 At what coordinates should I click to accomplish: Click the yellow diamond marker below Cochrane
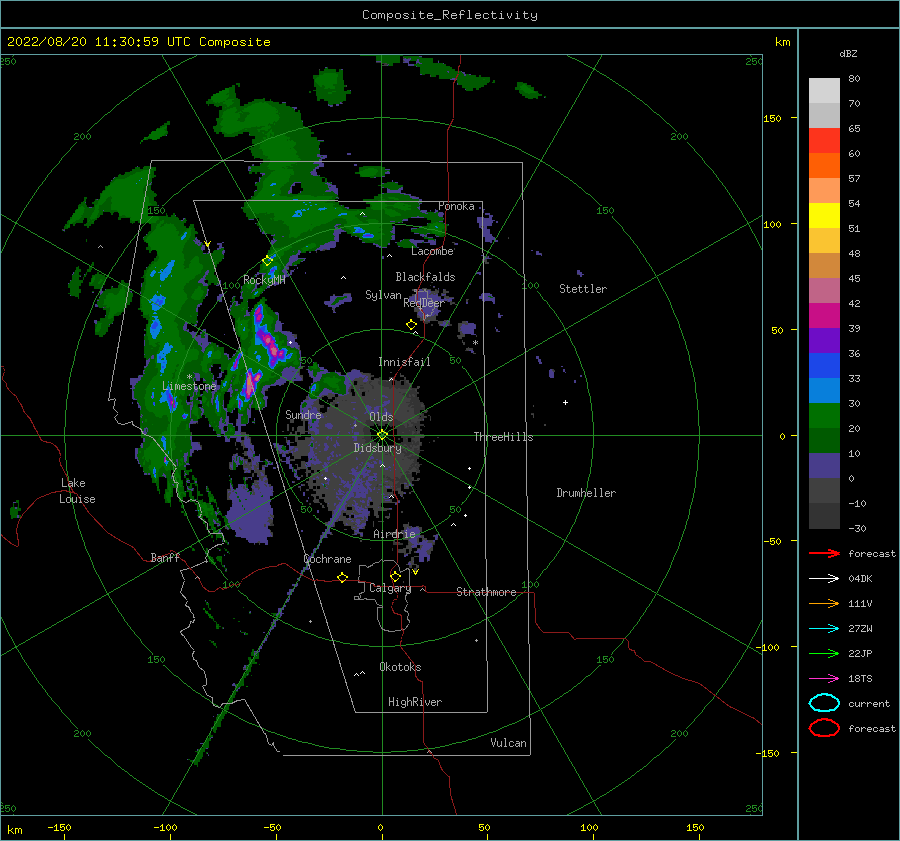pyautogui.click(x=343, y=578)
